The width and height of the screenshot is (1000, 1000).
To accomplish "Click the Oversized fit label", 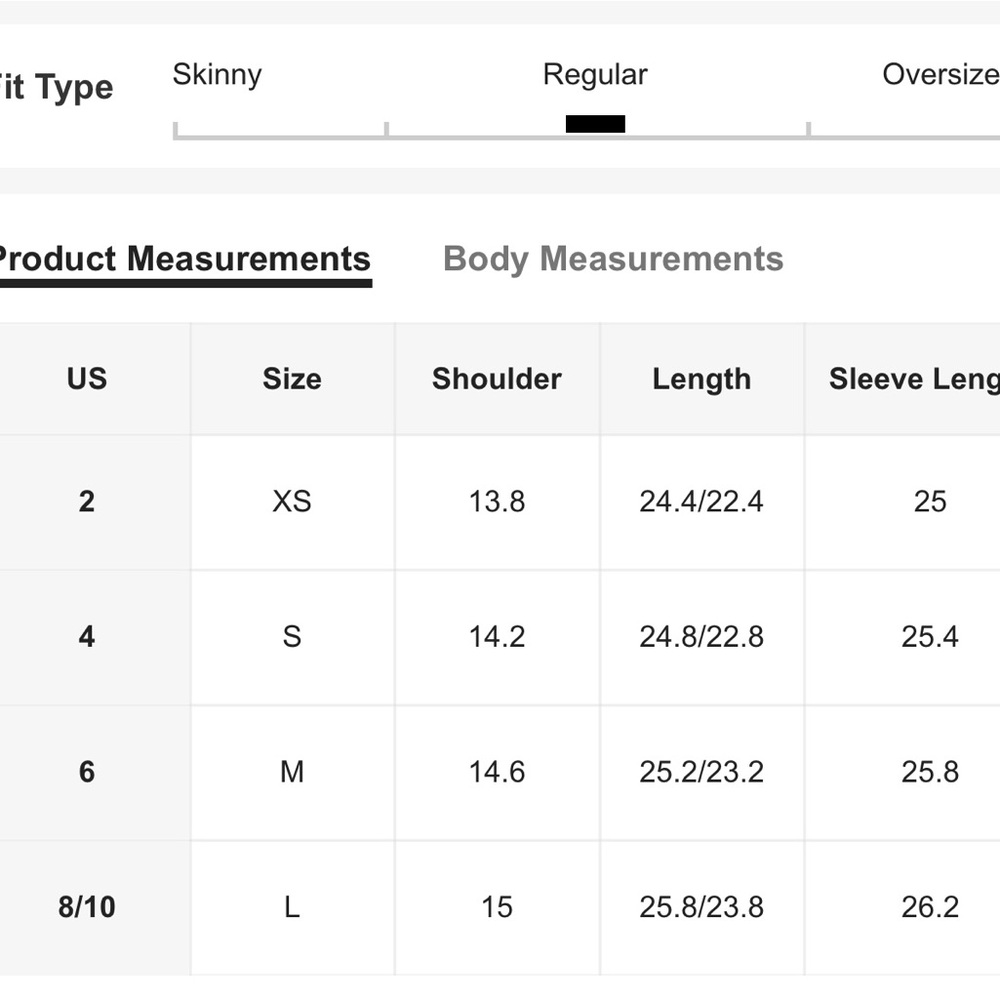I will [x=941, y=75].
